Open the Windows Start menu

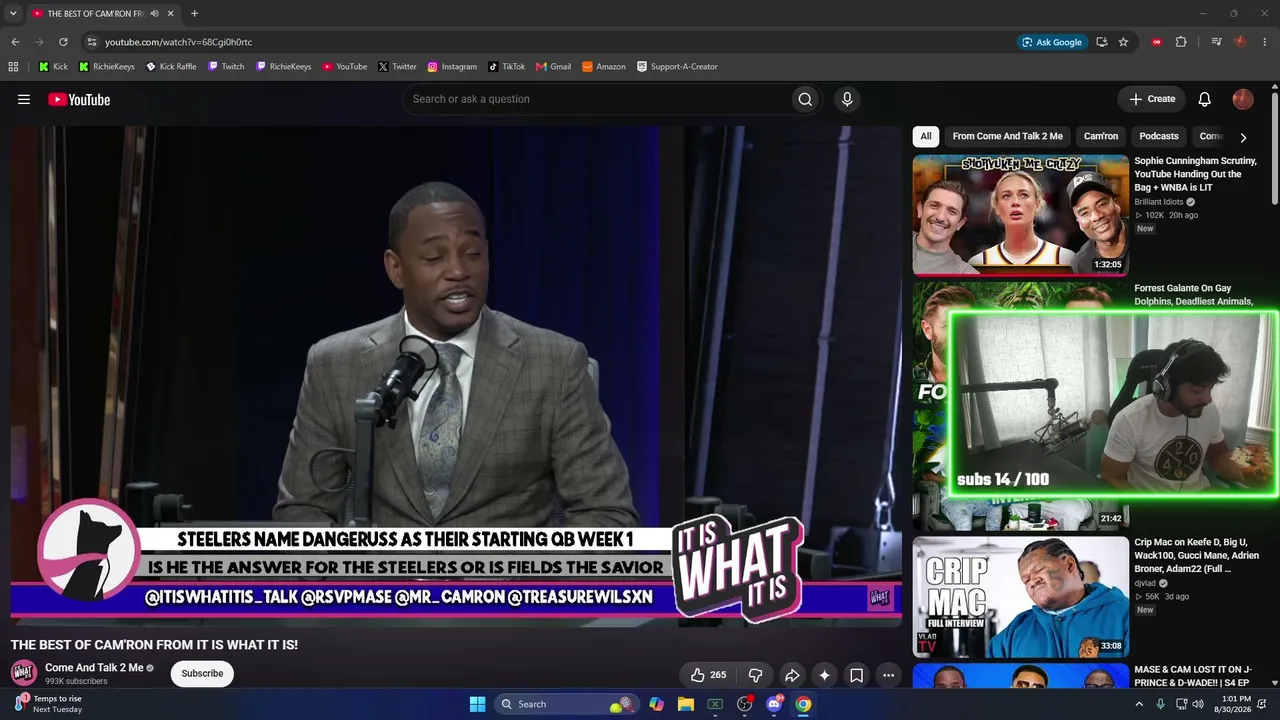coord(477,704)
